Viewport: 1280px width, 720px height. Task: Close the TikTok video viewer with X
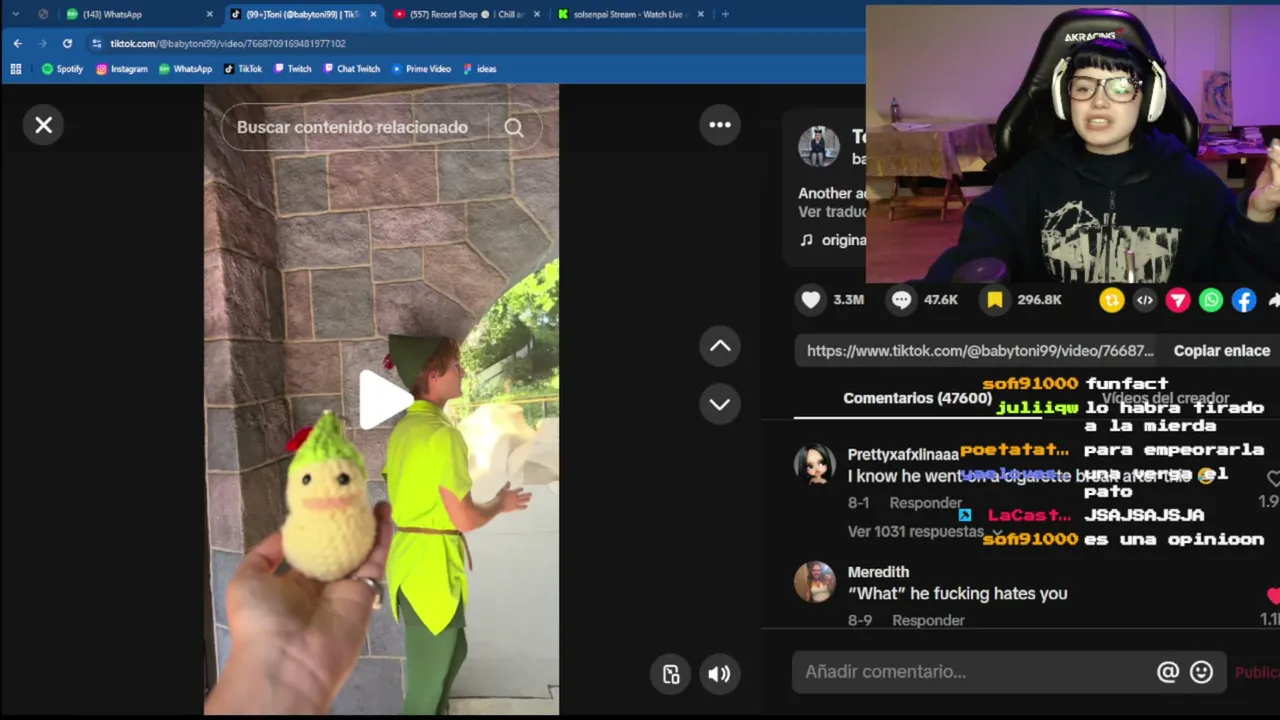(x=44, y=125)
